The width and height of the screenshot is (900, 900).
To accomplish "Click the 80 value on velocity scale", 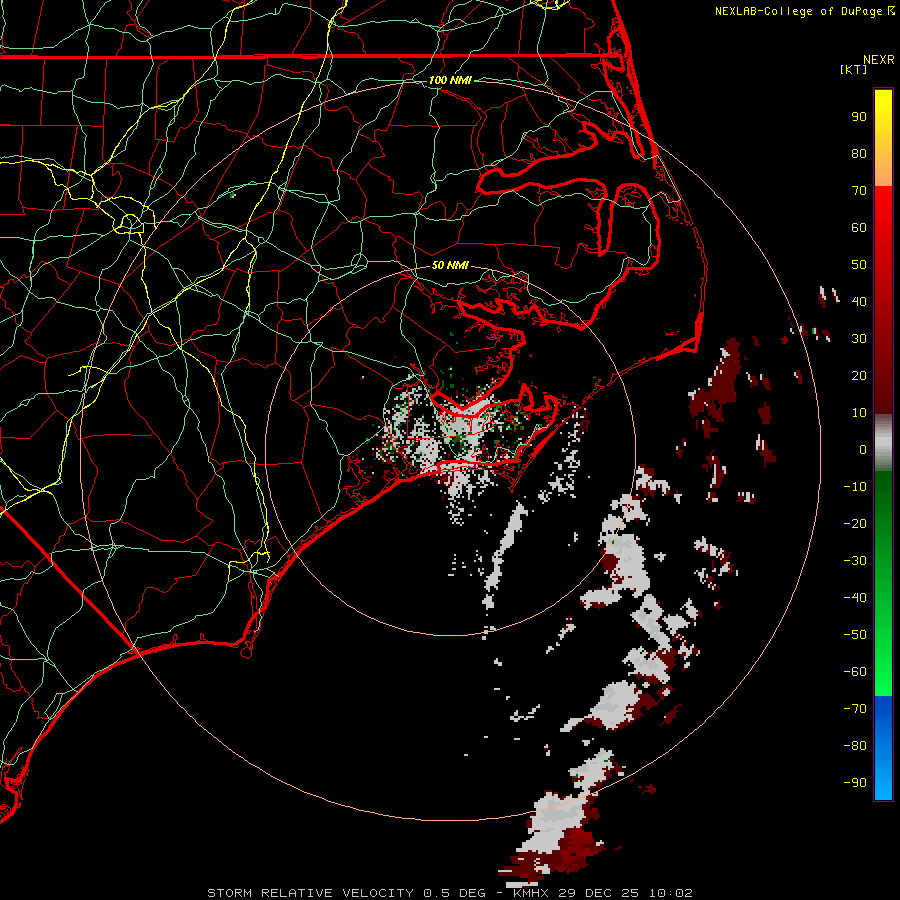I will coord(859,153).
